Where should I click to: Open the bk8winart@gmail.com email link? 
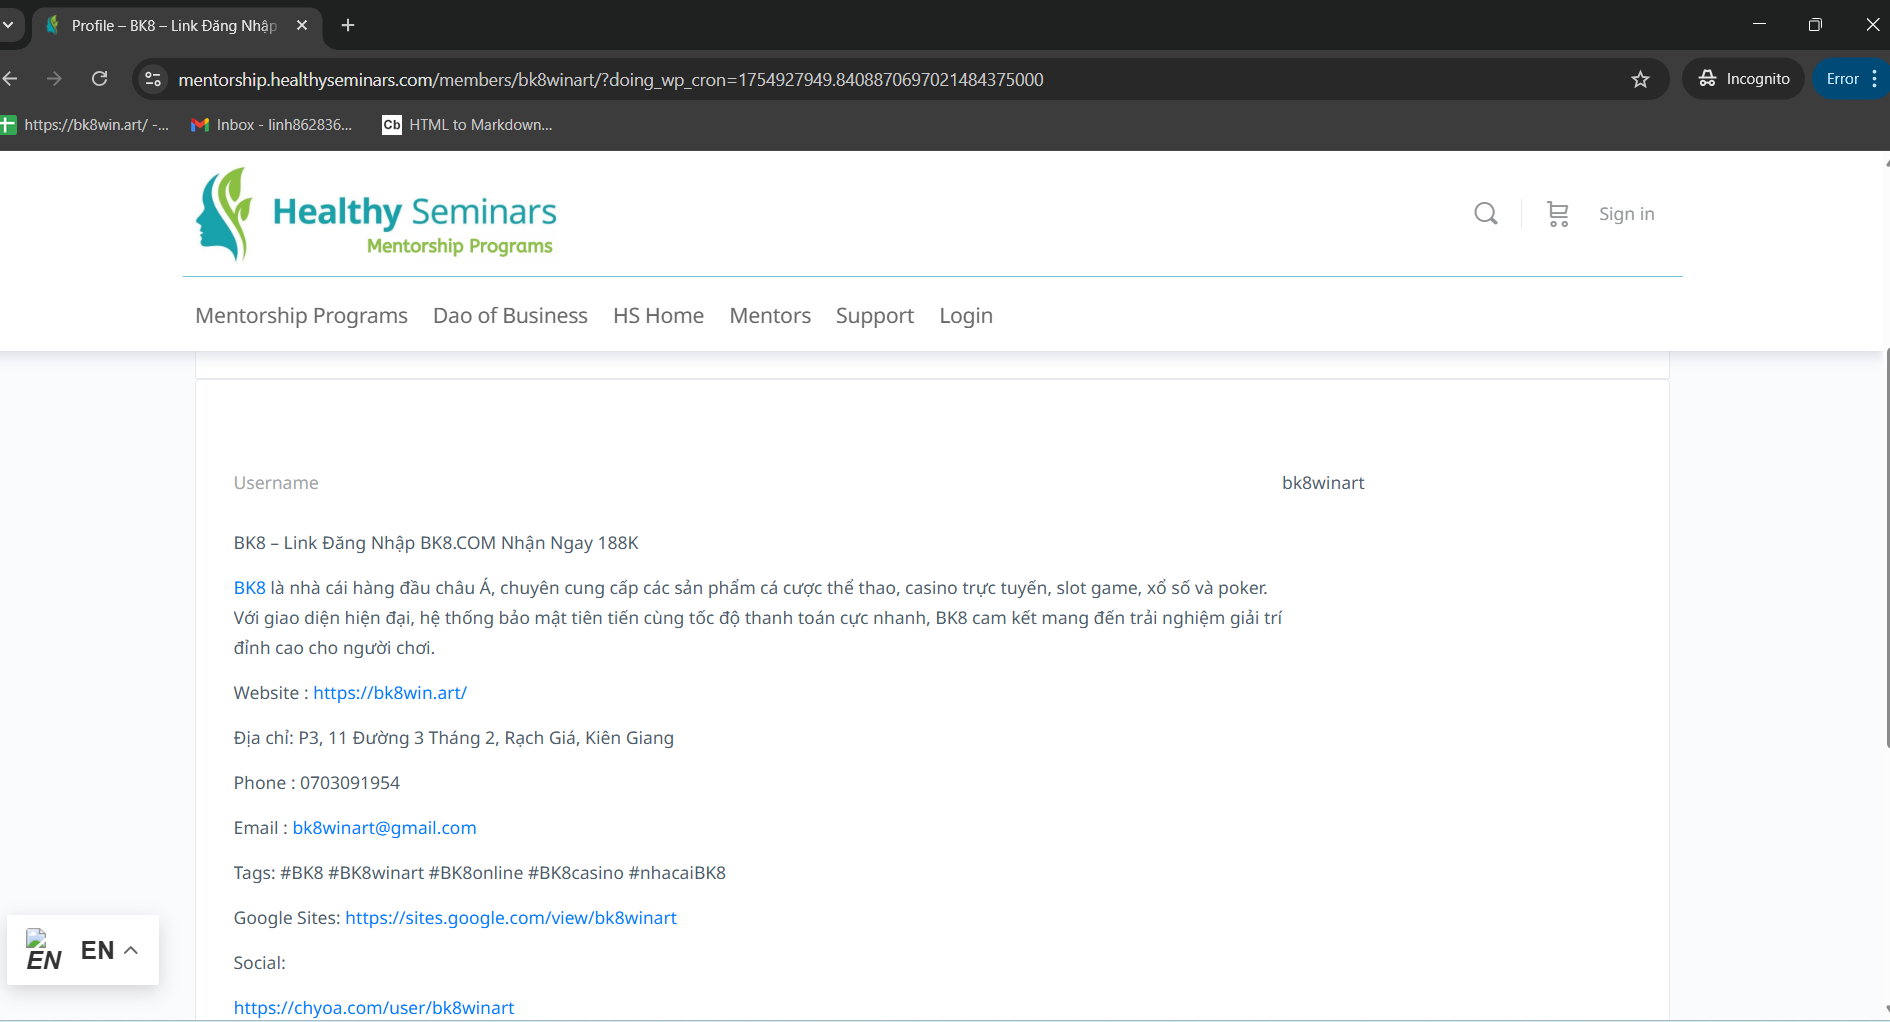click(x=384, y=828)
